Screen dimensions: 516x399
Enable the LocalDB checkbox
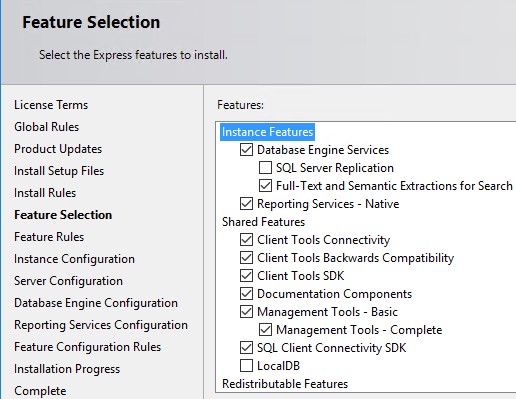click(246, 366)
